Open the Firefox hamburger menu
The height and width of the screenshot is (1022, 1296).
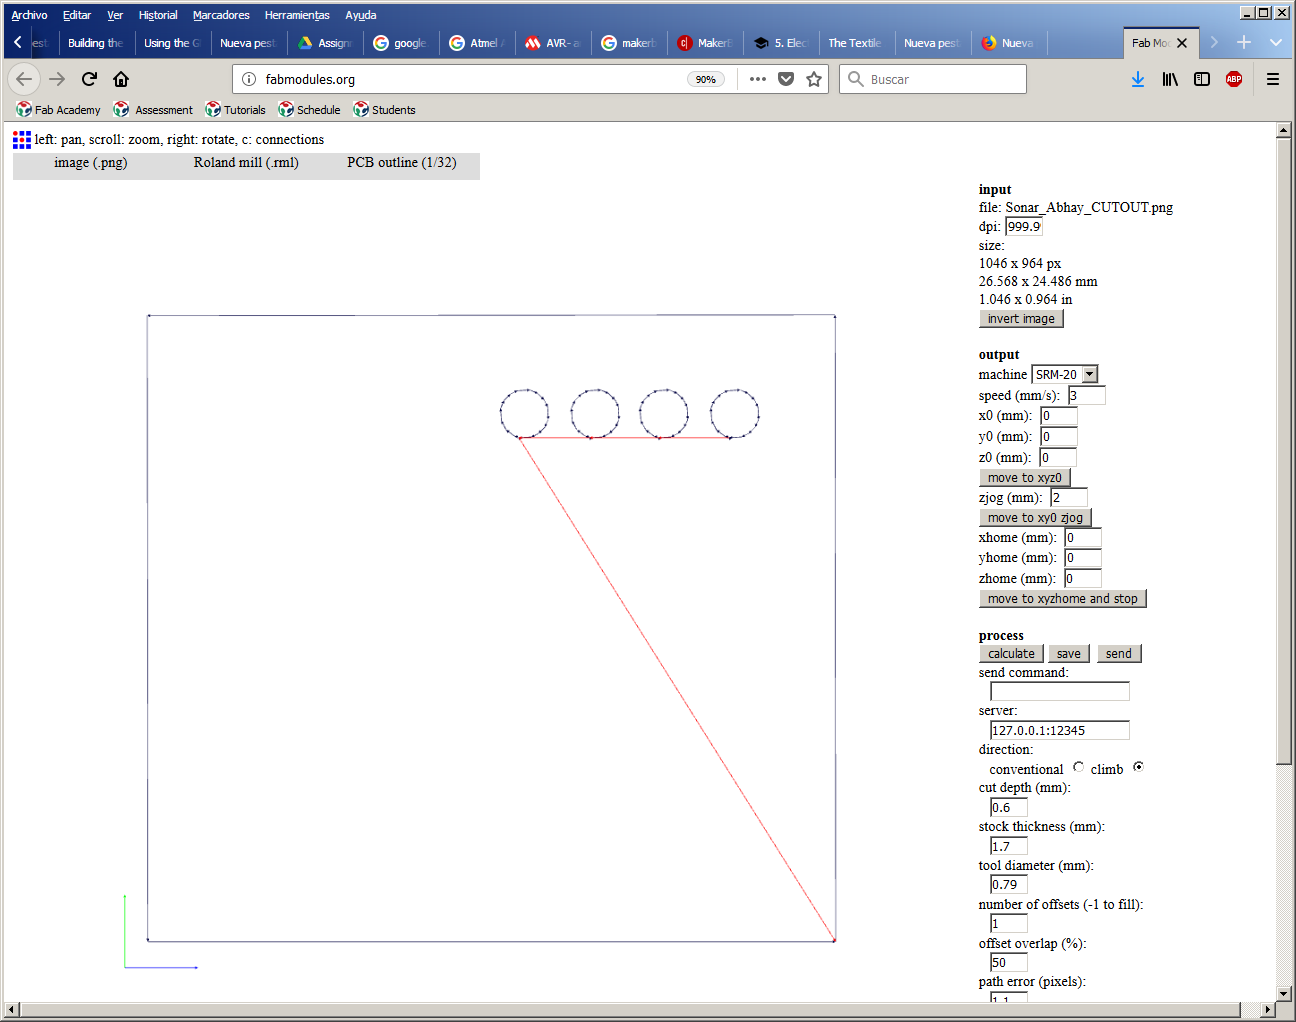point(1273,79)
